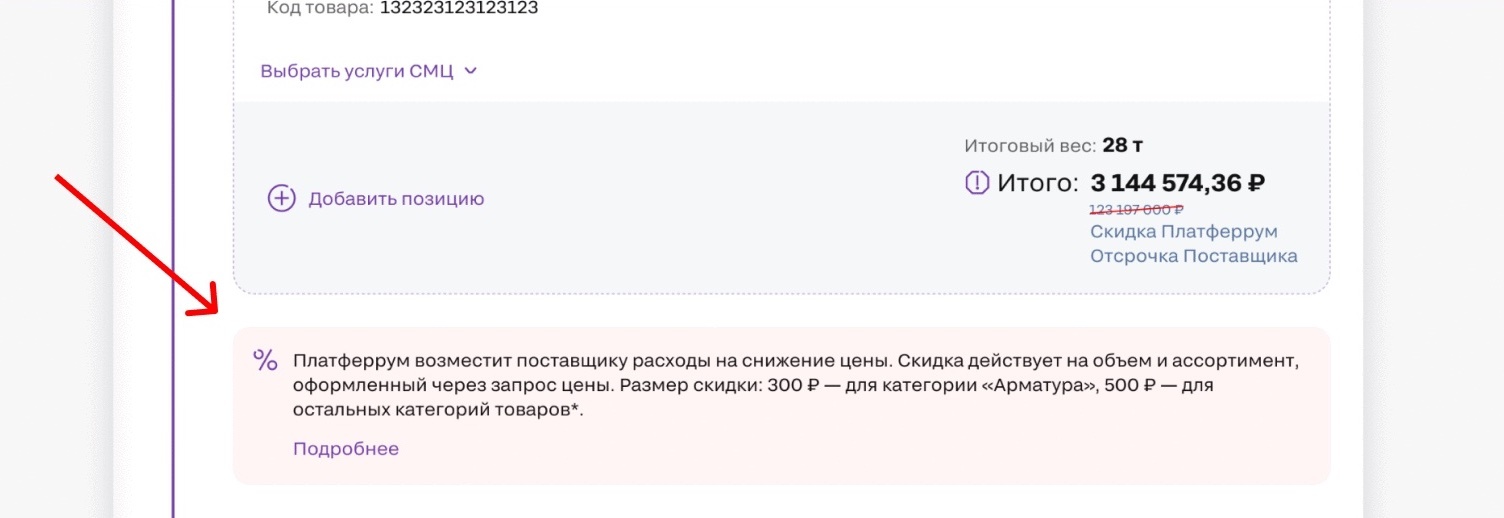Viewport: 1504px width, 518px height.
Task: Select the Добавить позицию text button
Action: (x=396, y=198)
